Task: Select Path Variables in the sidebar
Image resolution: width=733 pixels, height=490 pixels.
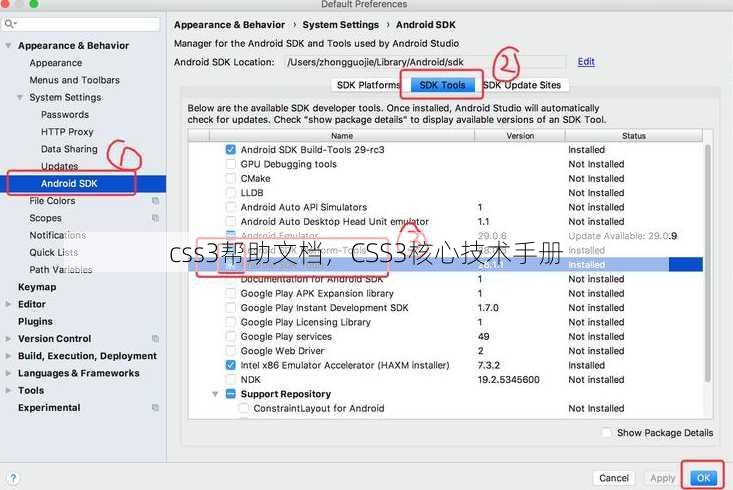Action: click(61, 270)
